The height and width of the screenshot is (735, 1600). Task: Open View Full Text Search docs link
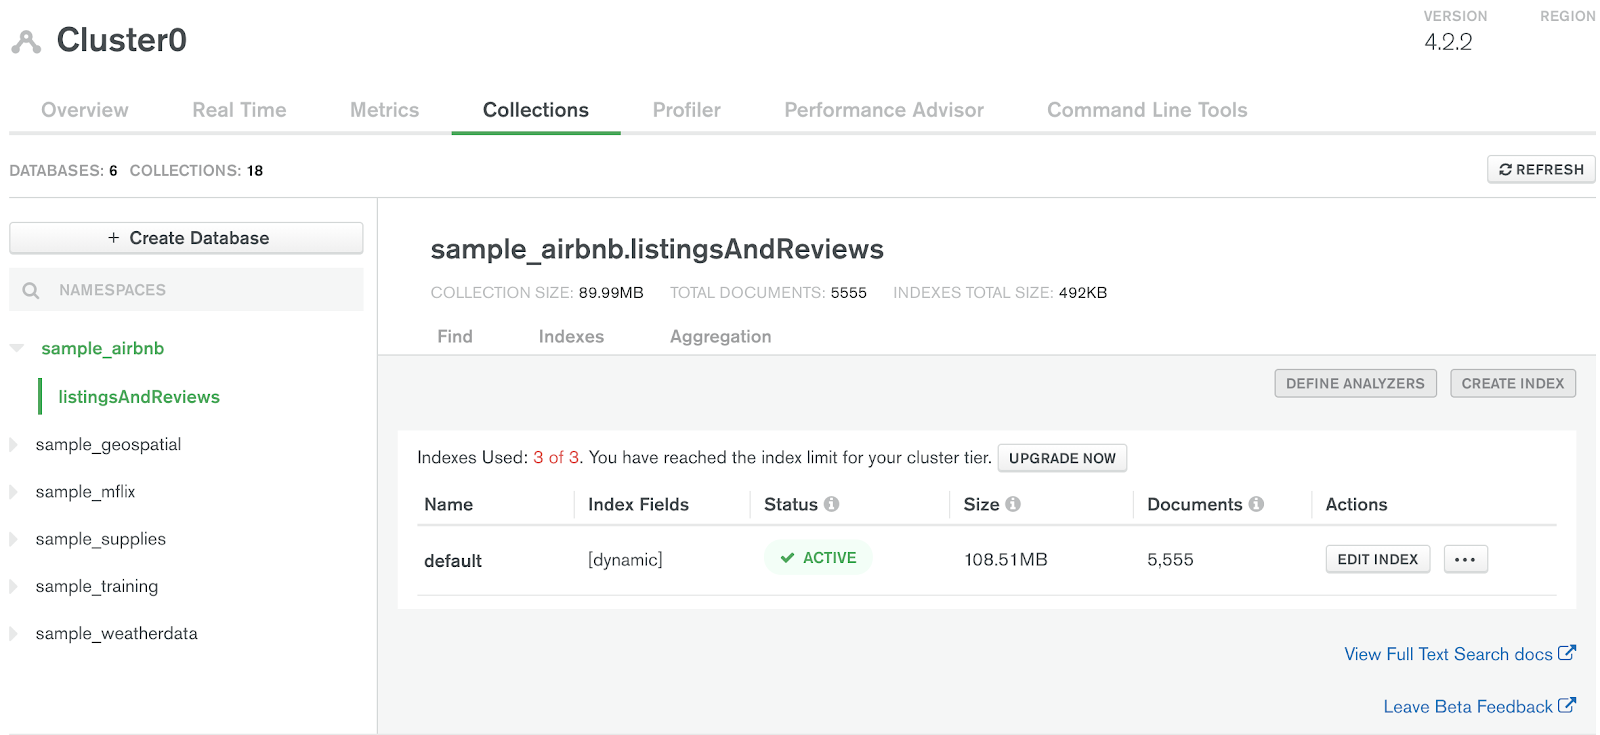pyautogui.click(x=1448, y=654)
